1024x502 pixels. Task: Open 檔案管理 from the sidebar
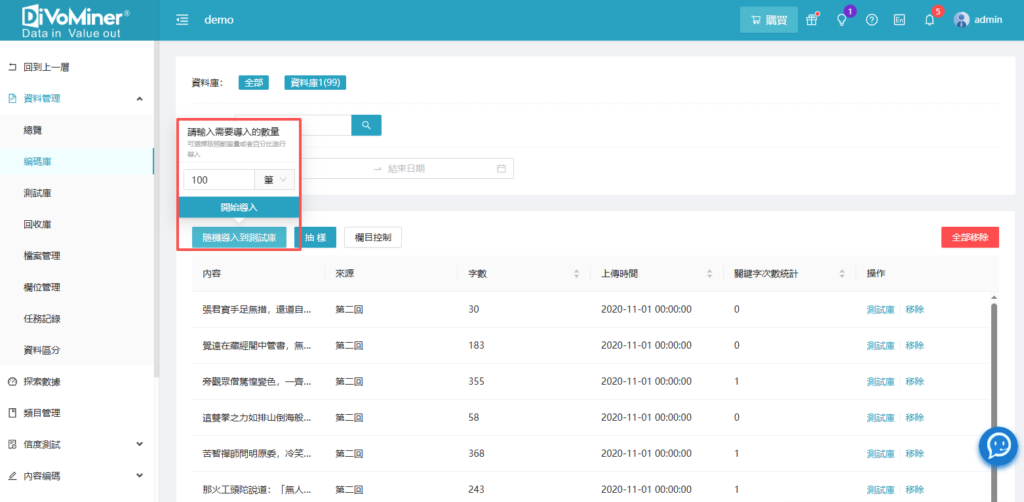tap(42, 255)
